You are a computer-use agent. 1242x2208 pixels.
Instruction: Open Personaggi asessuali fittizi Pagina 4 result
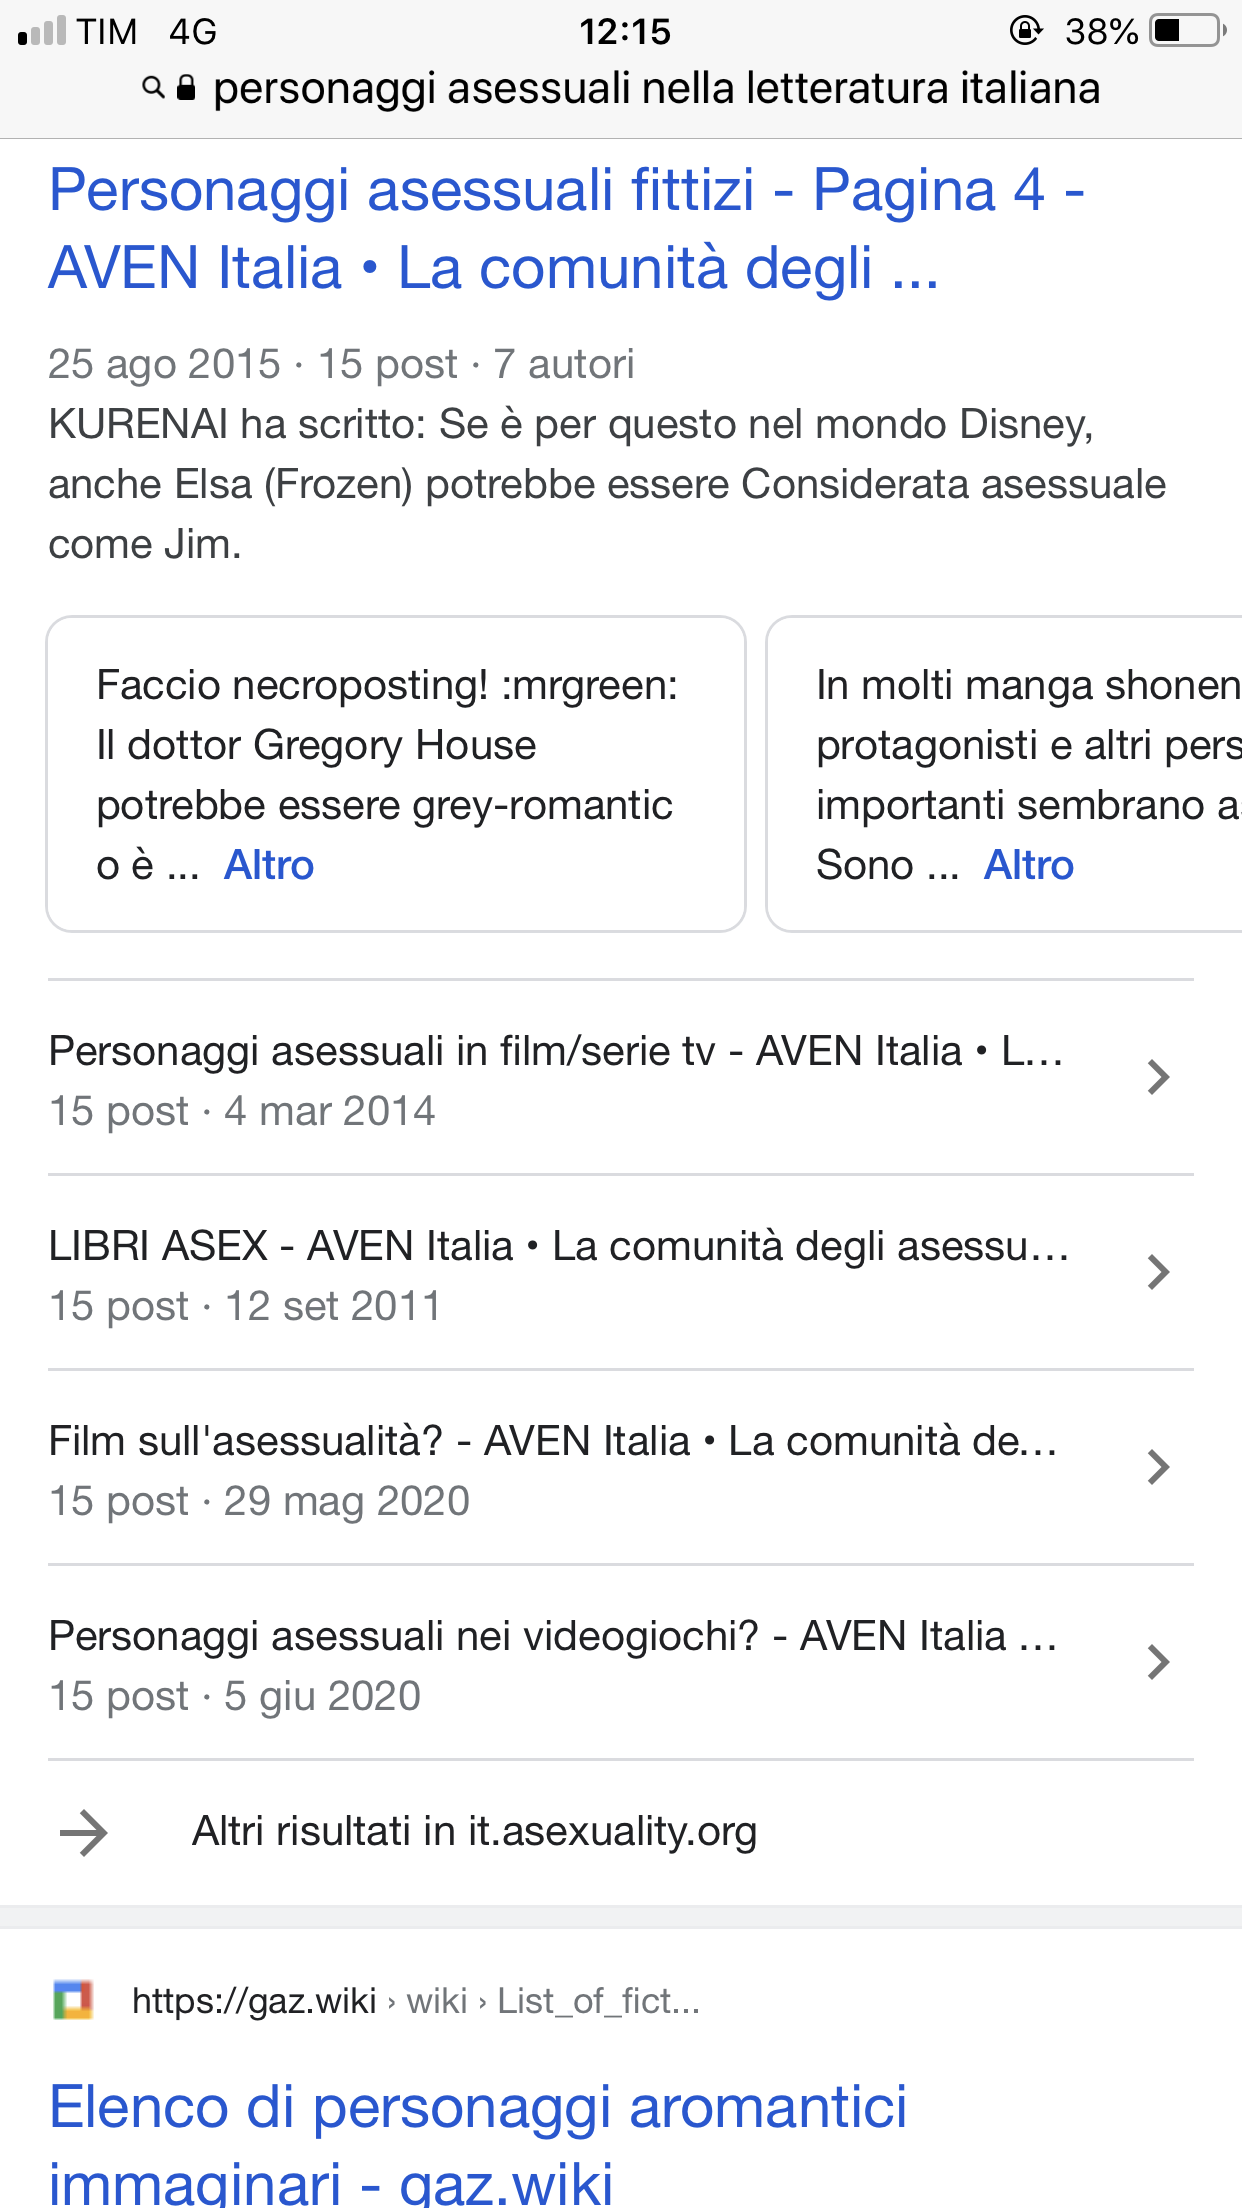click(567, 229)
